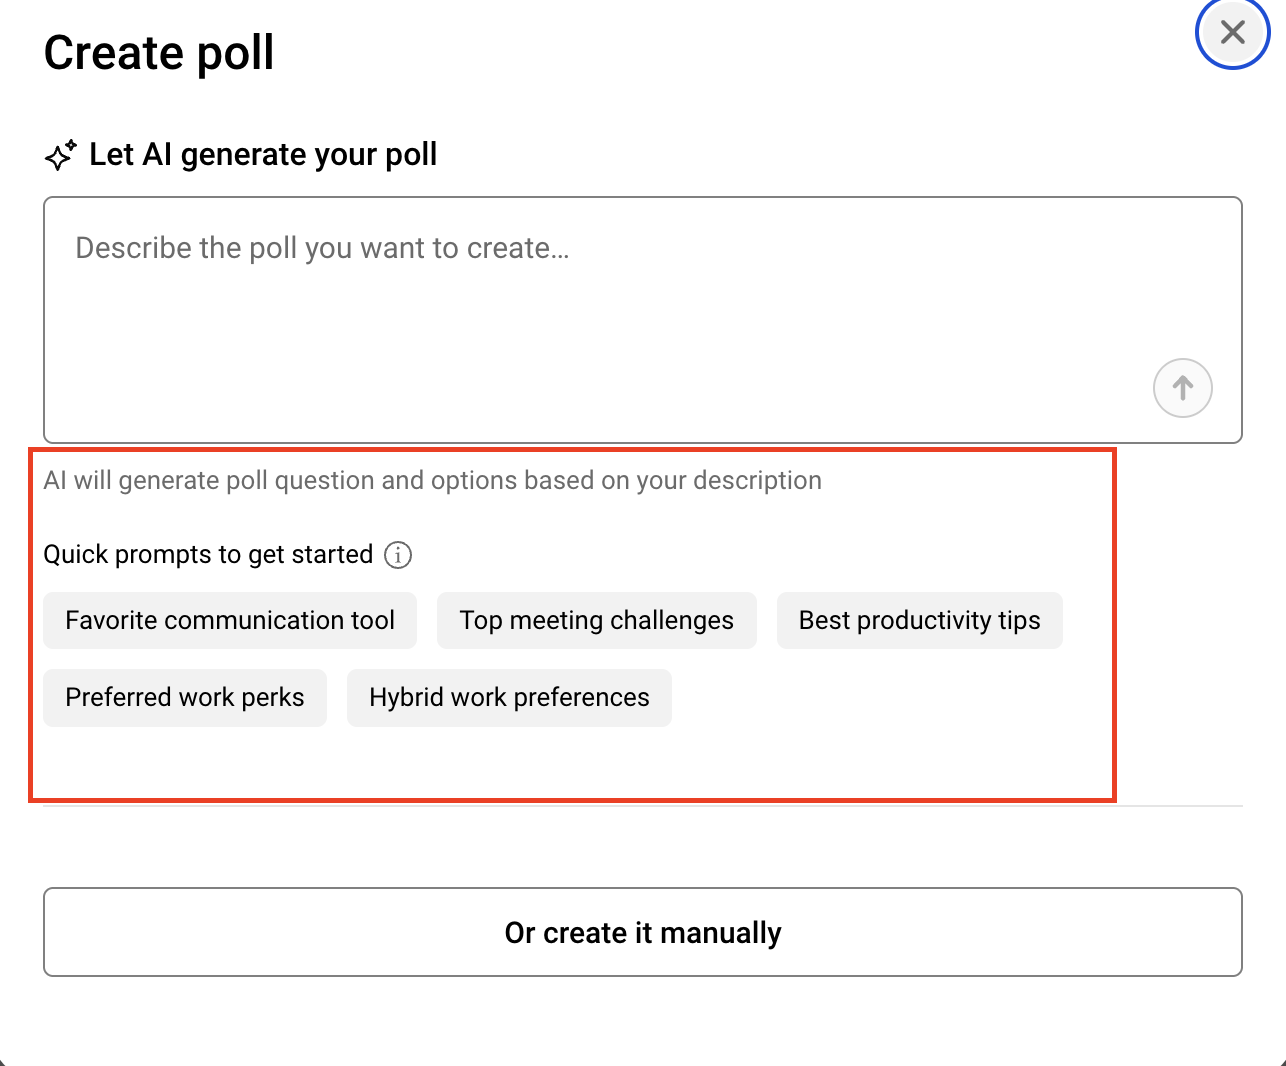The width and height of the screenshot is (1286, 1066).
Task: Click the Describe the poll placeholder text
Action: click(322, 248)
